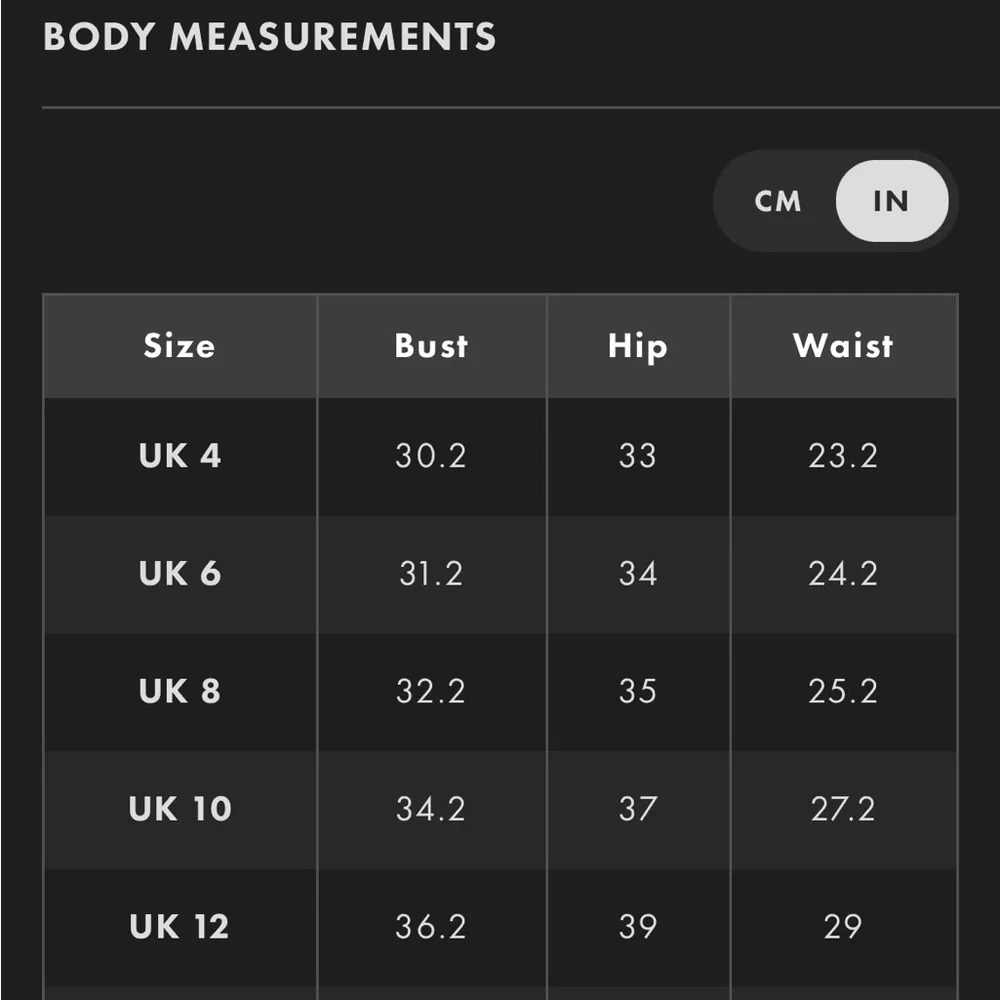1000x1000 pixels.
Task: Click the 39 hip value for UK 12
Action: tap(638, 927)
